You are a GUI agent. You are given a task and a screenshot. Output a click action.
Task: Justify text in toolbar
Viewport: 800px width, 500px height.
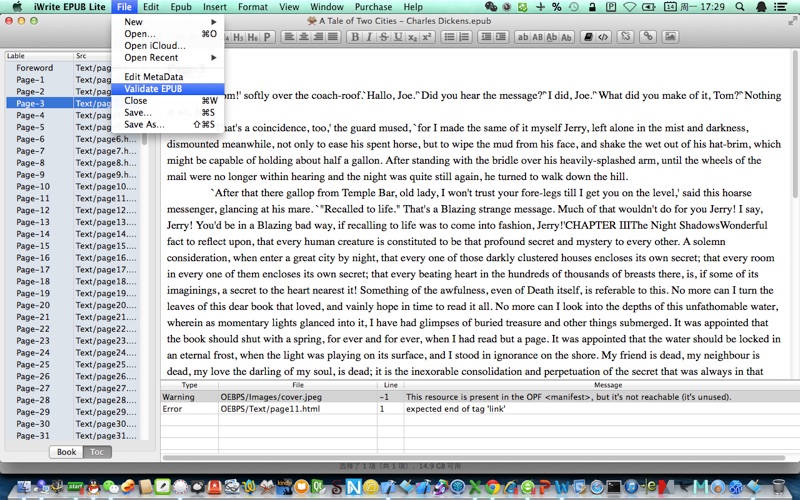click(x=333, y=37)
